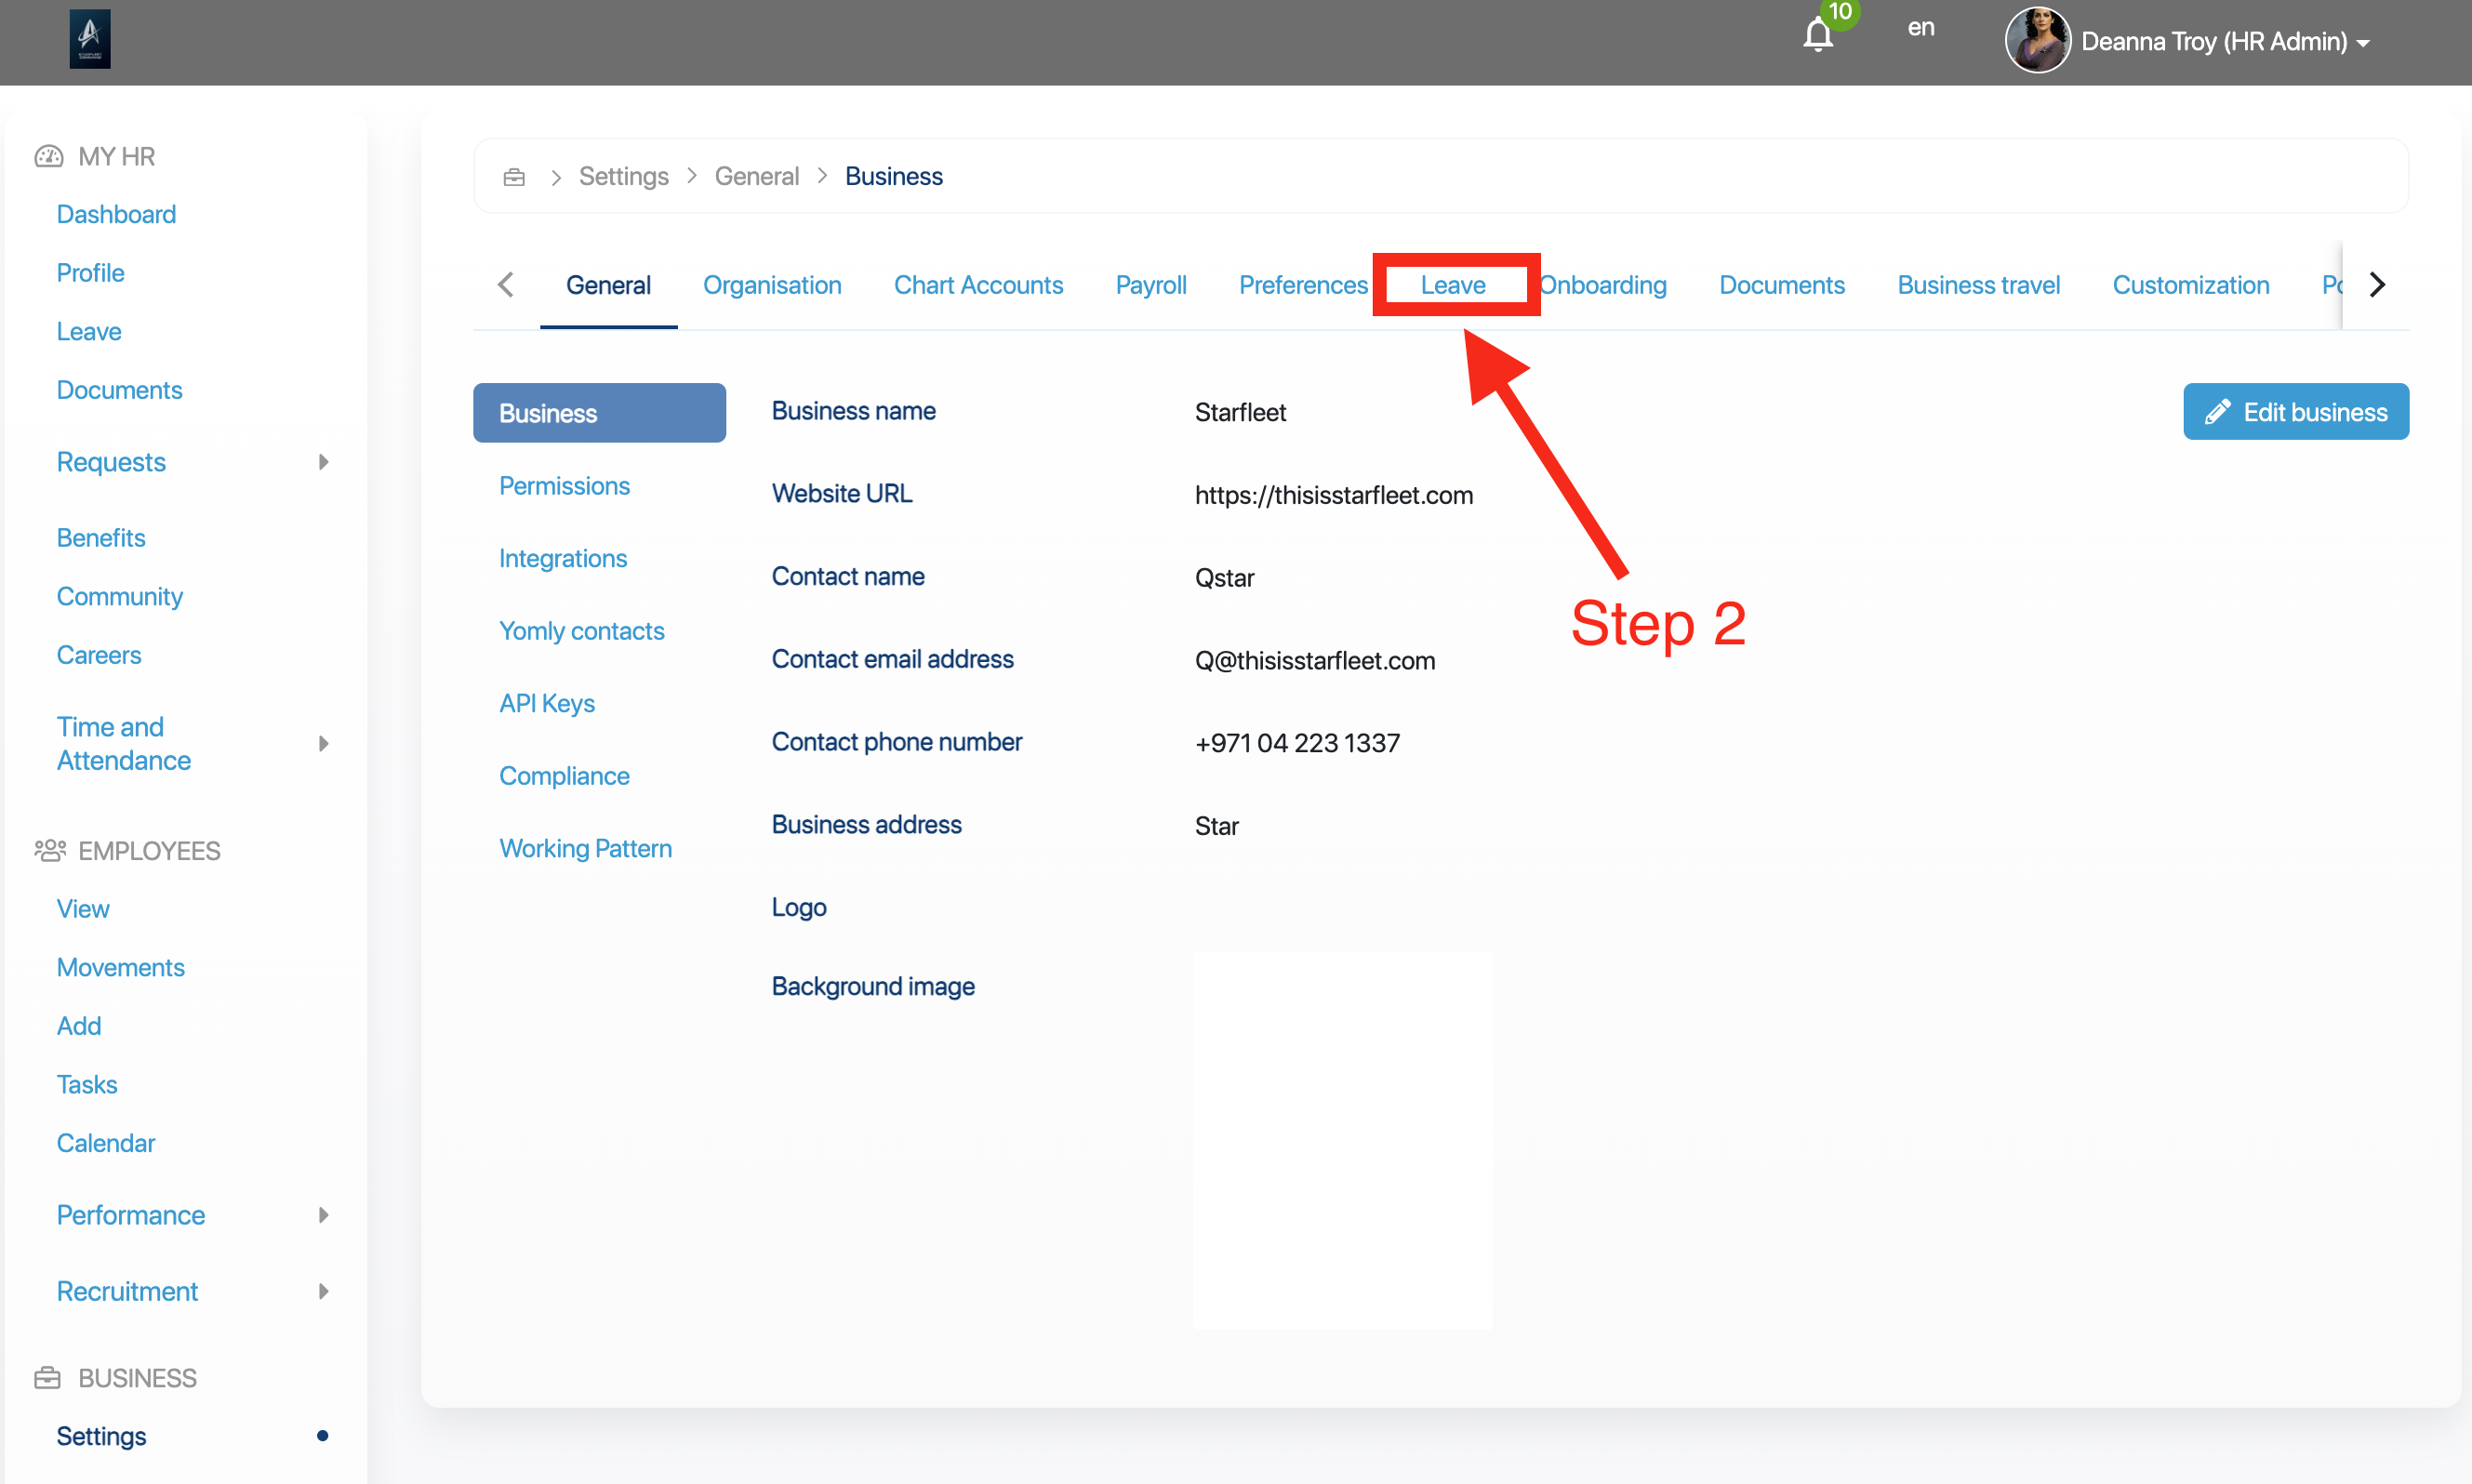Open the Payroll tab
The image size is (2472, 1484).
coord(1150,285)
